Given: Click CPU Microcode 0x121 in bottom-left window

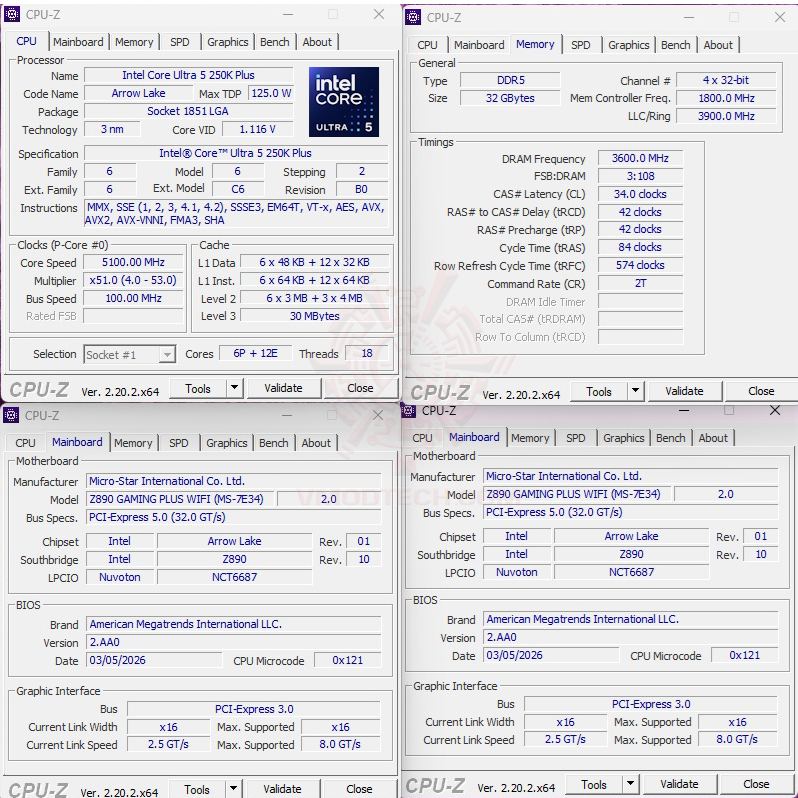Looking at the screenshot, I should (348, 661).
